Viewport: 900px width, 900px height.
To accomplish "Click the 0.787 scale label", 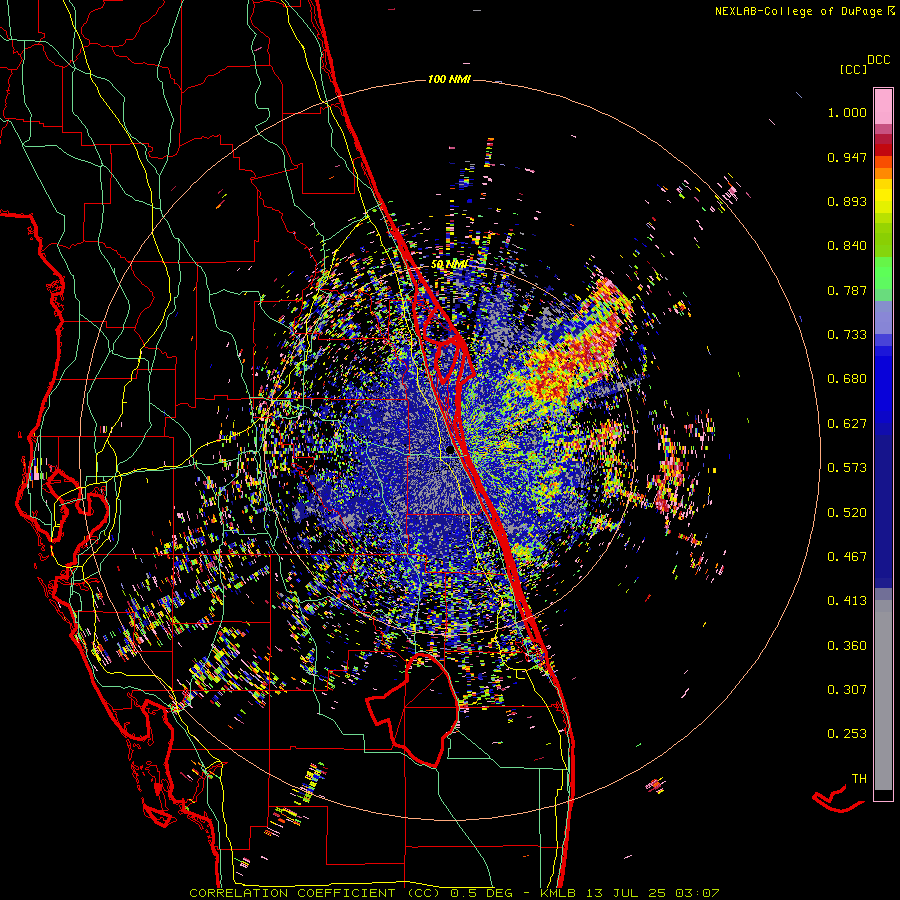I will click(847, 290).
